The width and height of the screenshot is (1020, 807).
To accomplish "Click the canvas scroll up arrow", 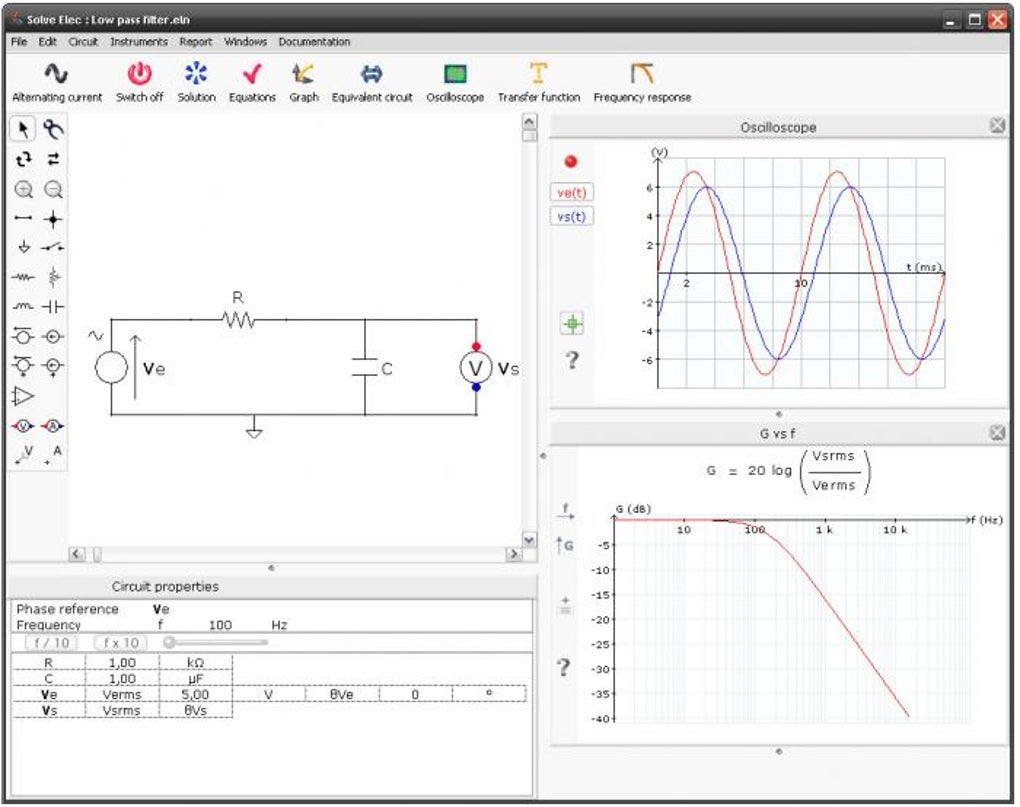I will [530, 122].
